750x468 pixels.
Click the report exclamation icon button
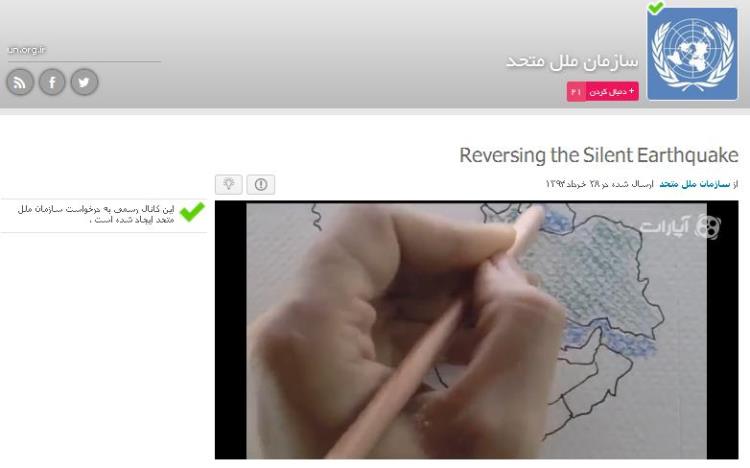261,184
